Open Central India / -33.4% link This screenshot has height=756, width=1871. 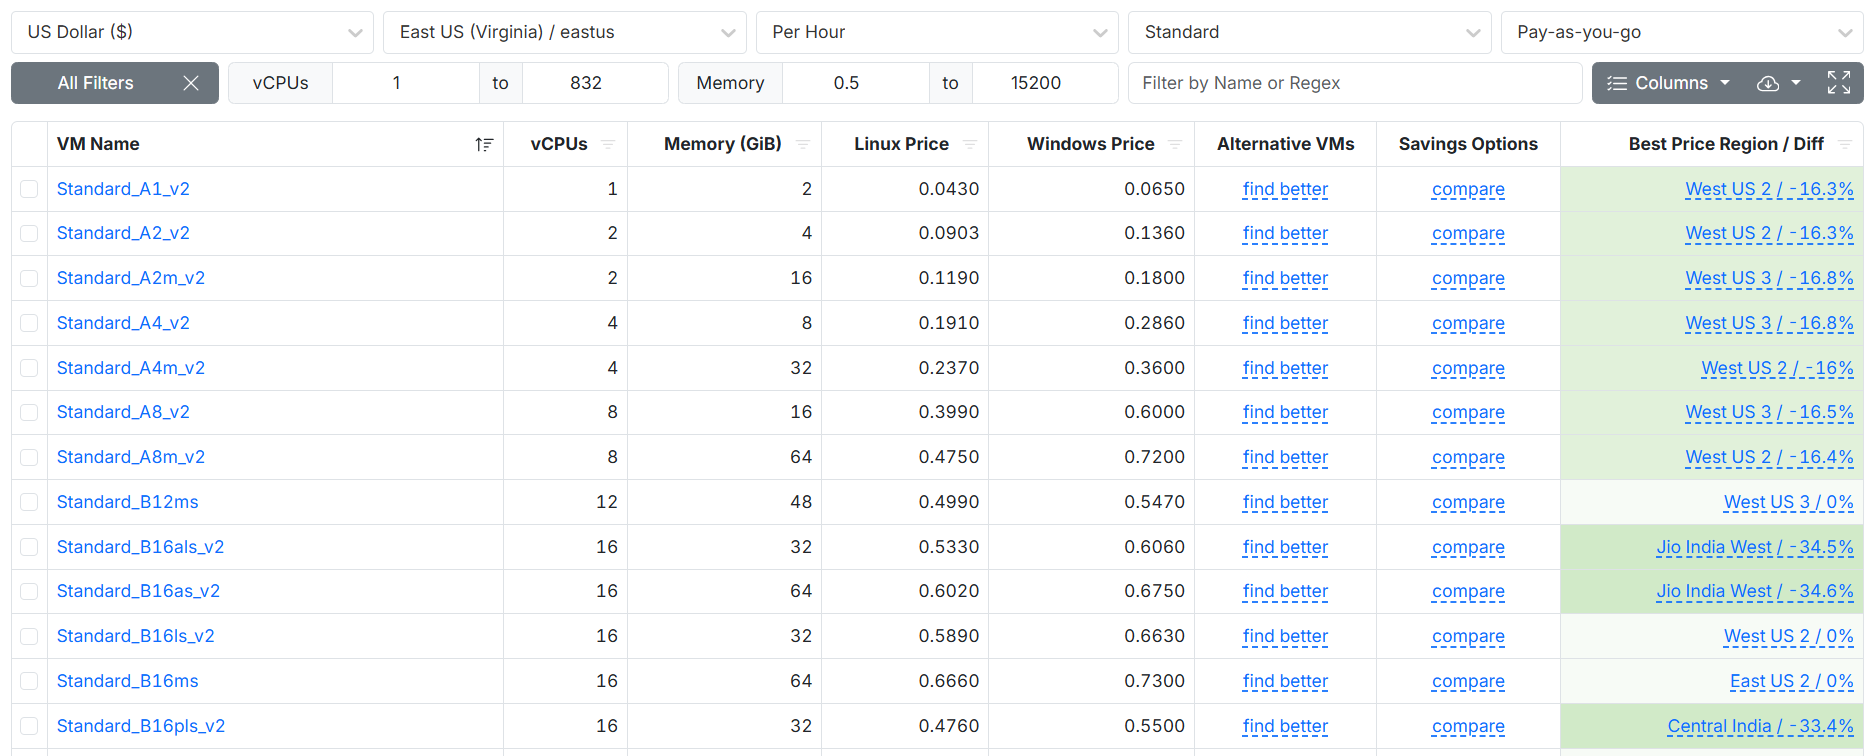pyautogui.click(x=1760, y=726)
